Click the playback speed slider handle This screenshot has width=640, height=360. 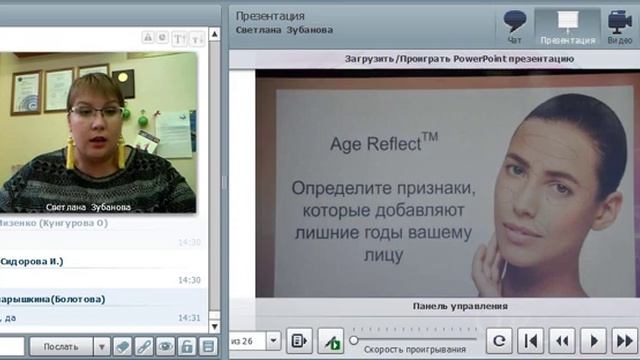354,340
